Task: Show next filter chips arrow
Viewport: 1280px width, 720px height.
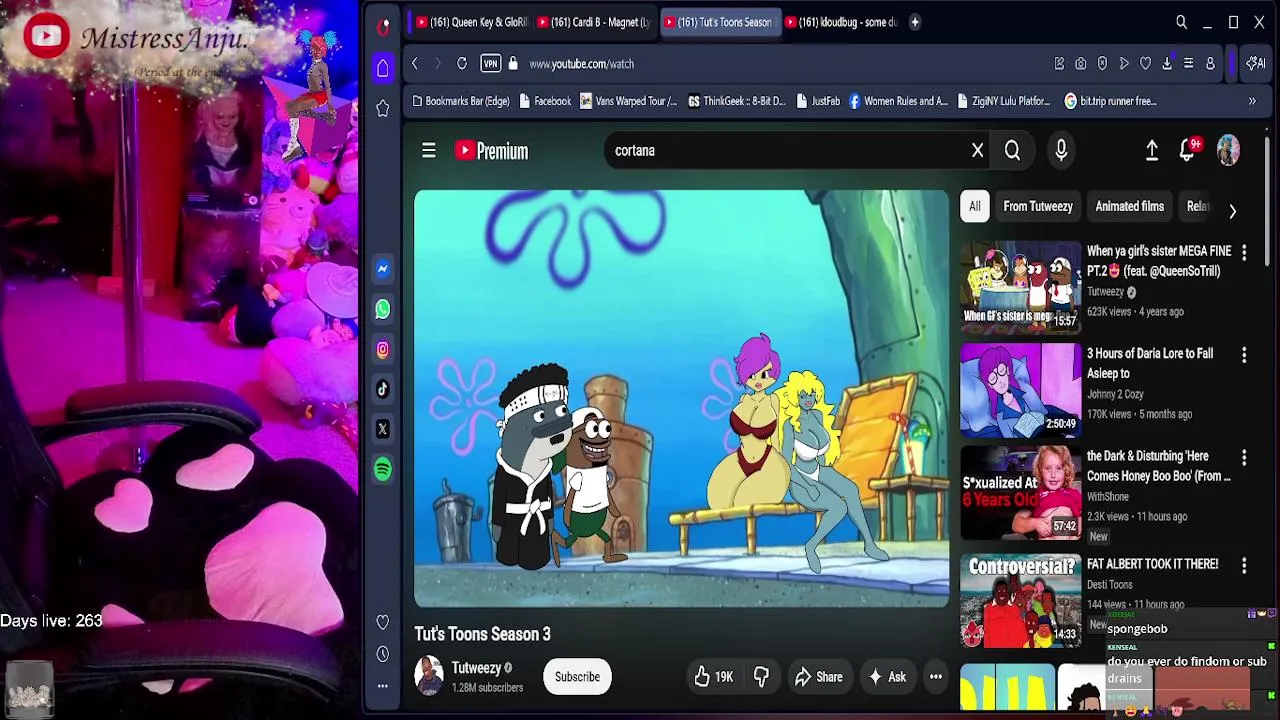Action: [x=1232, y=211]
